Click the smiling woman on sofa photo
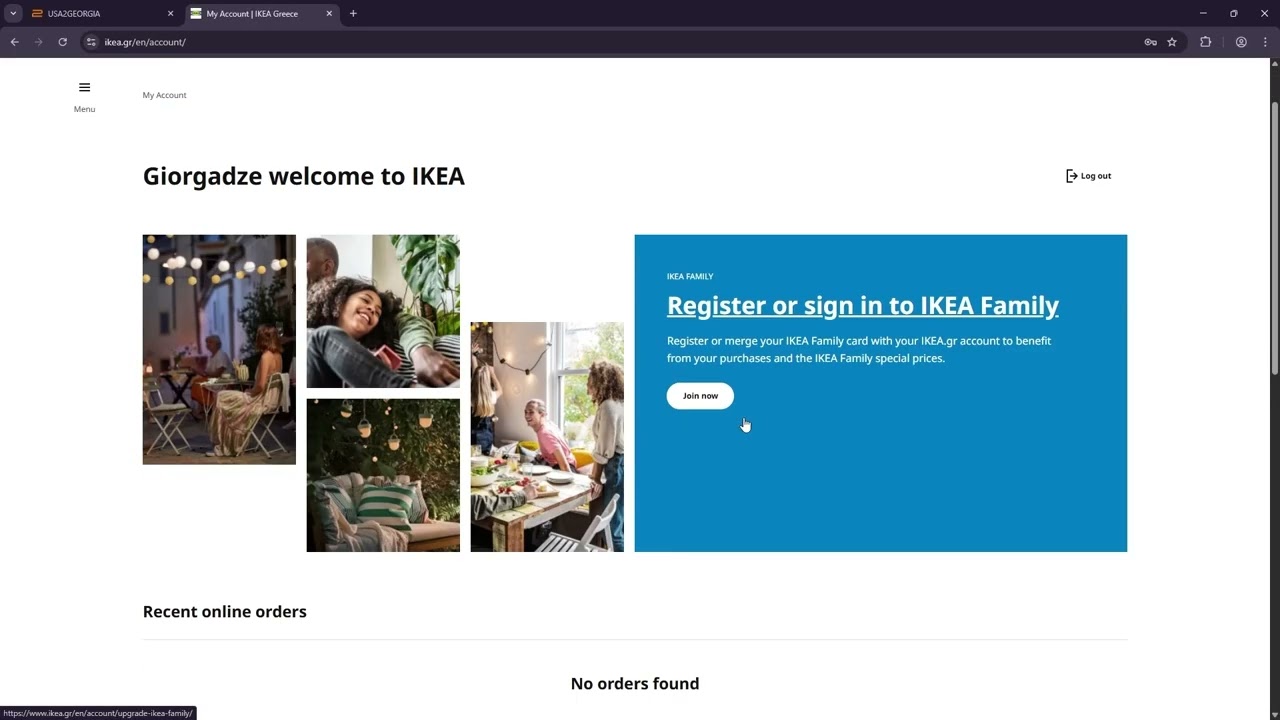 point(383,311)
